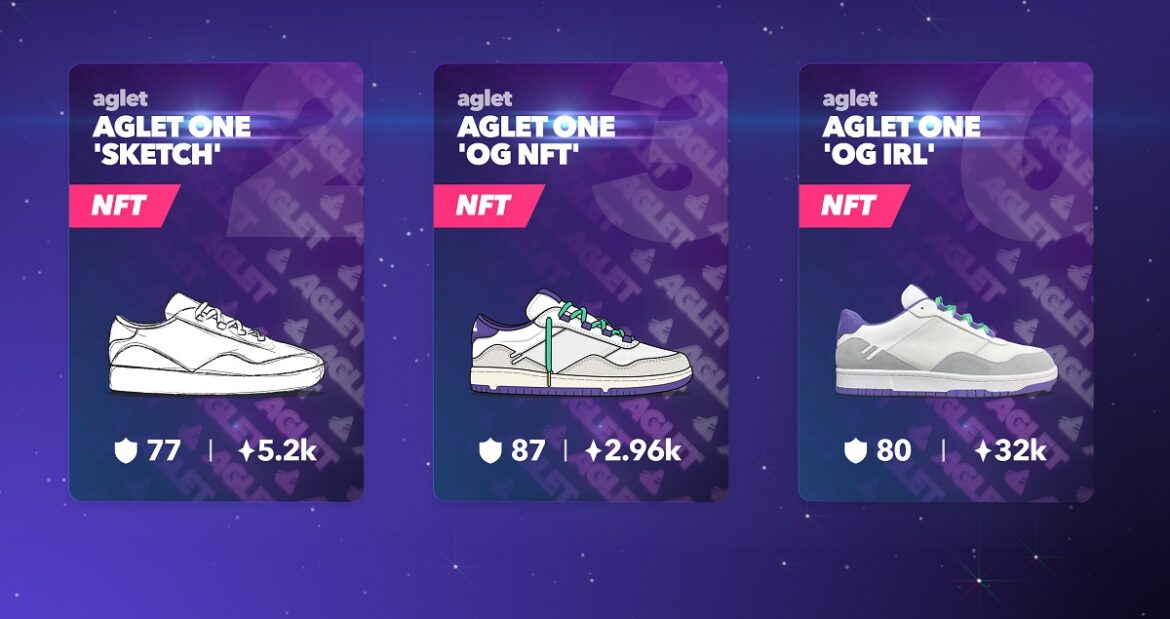The image size is (1170, 619).
Task: Click the pink NFT badge on the Sketch card
Action: tap(125, 205)
